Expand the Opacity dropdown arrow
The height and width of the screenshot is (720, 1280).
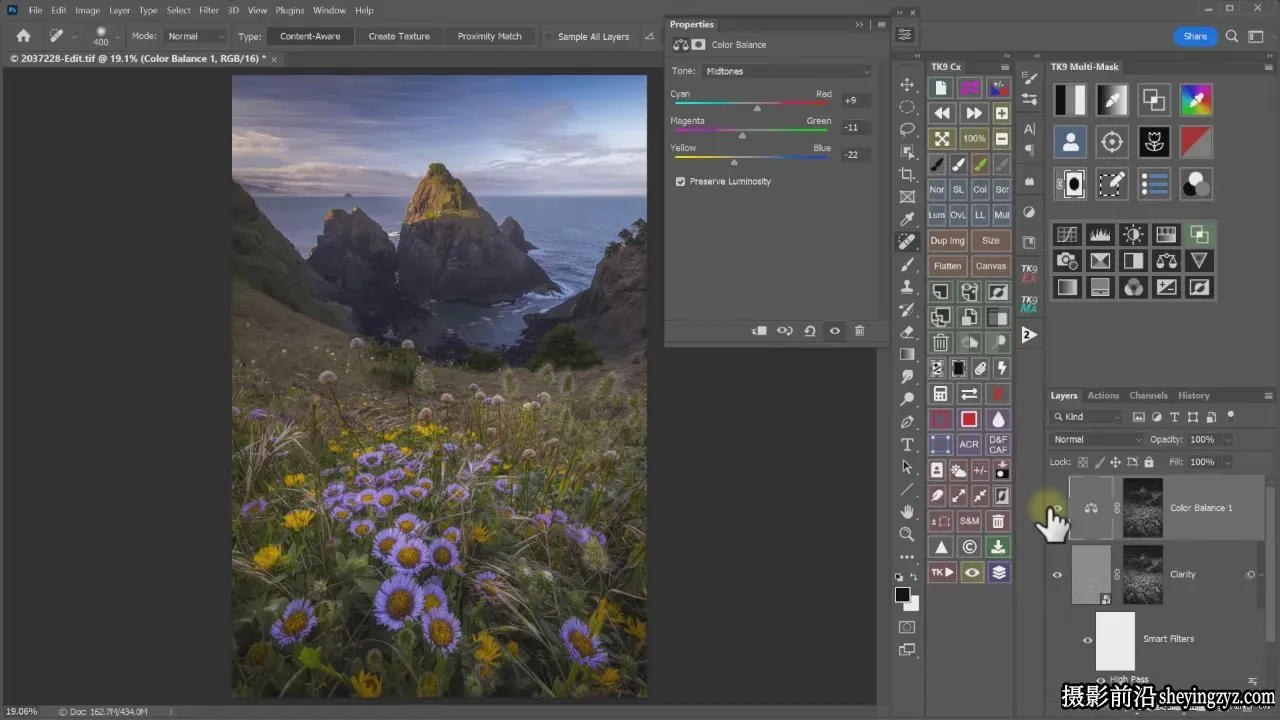(x=1228, y=439)
